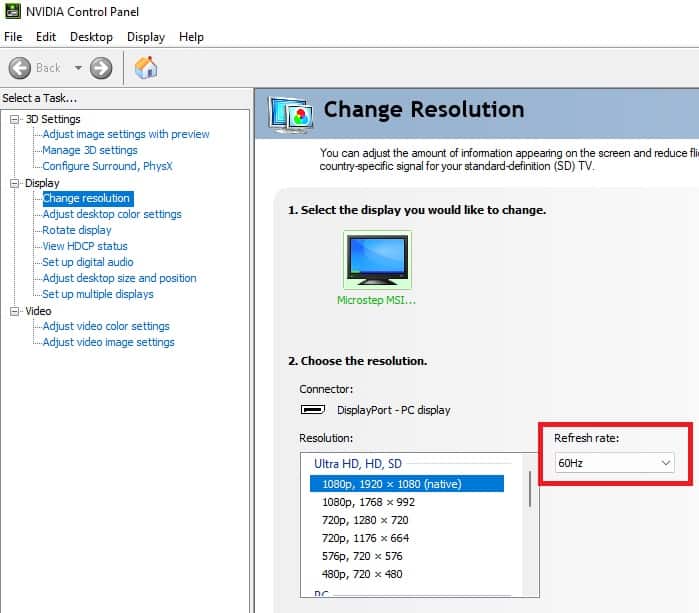This screenshot has height=613, width=699.
Task: Click the Back arrow icon
Action: [20, 68]
